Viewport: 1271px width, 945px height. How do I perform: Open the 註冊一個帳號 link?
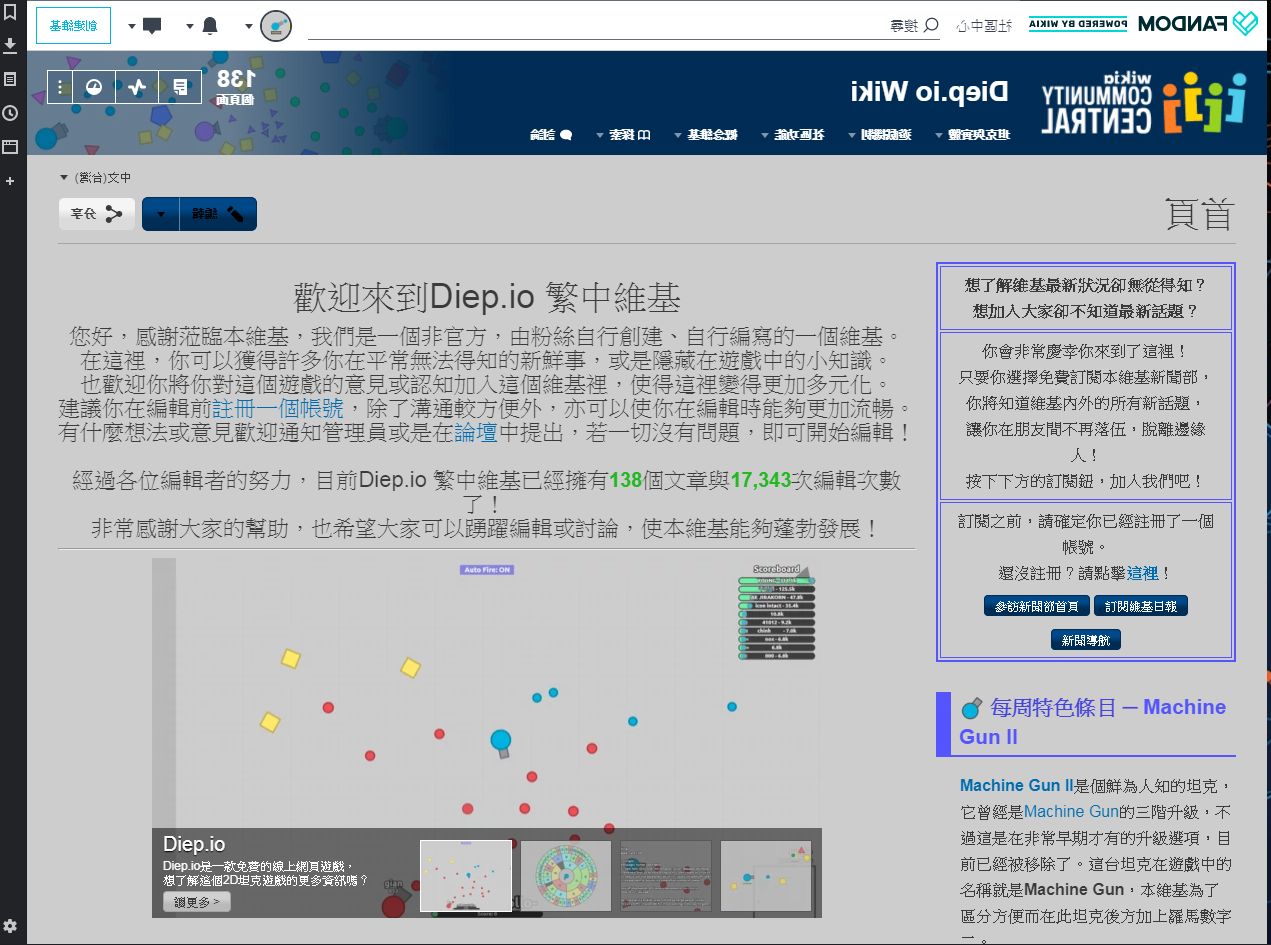pyautogui.click(x=278, y=409)
